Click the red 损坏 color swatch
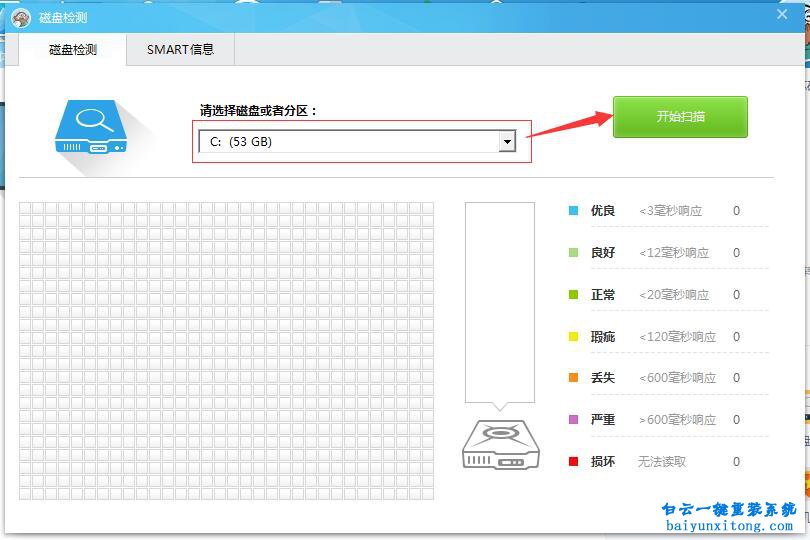The width and height of the screenshot is (810, 540). pos(573,462)
